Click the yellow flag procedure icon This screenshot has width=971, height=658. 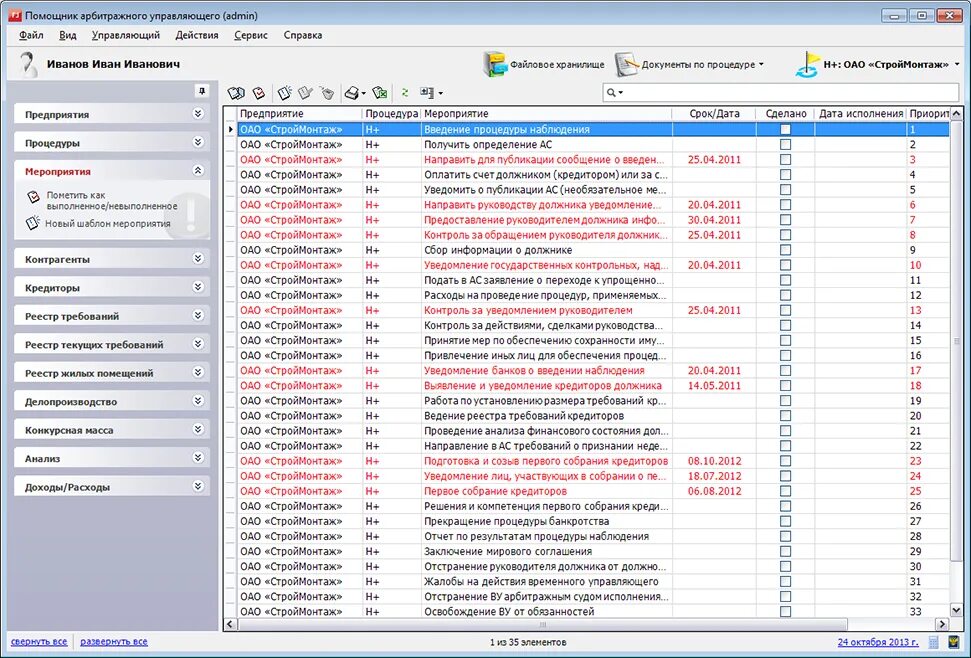(x=808, y=64)
